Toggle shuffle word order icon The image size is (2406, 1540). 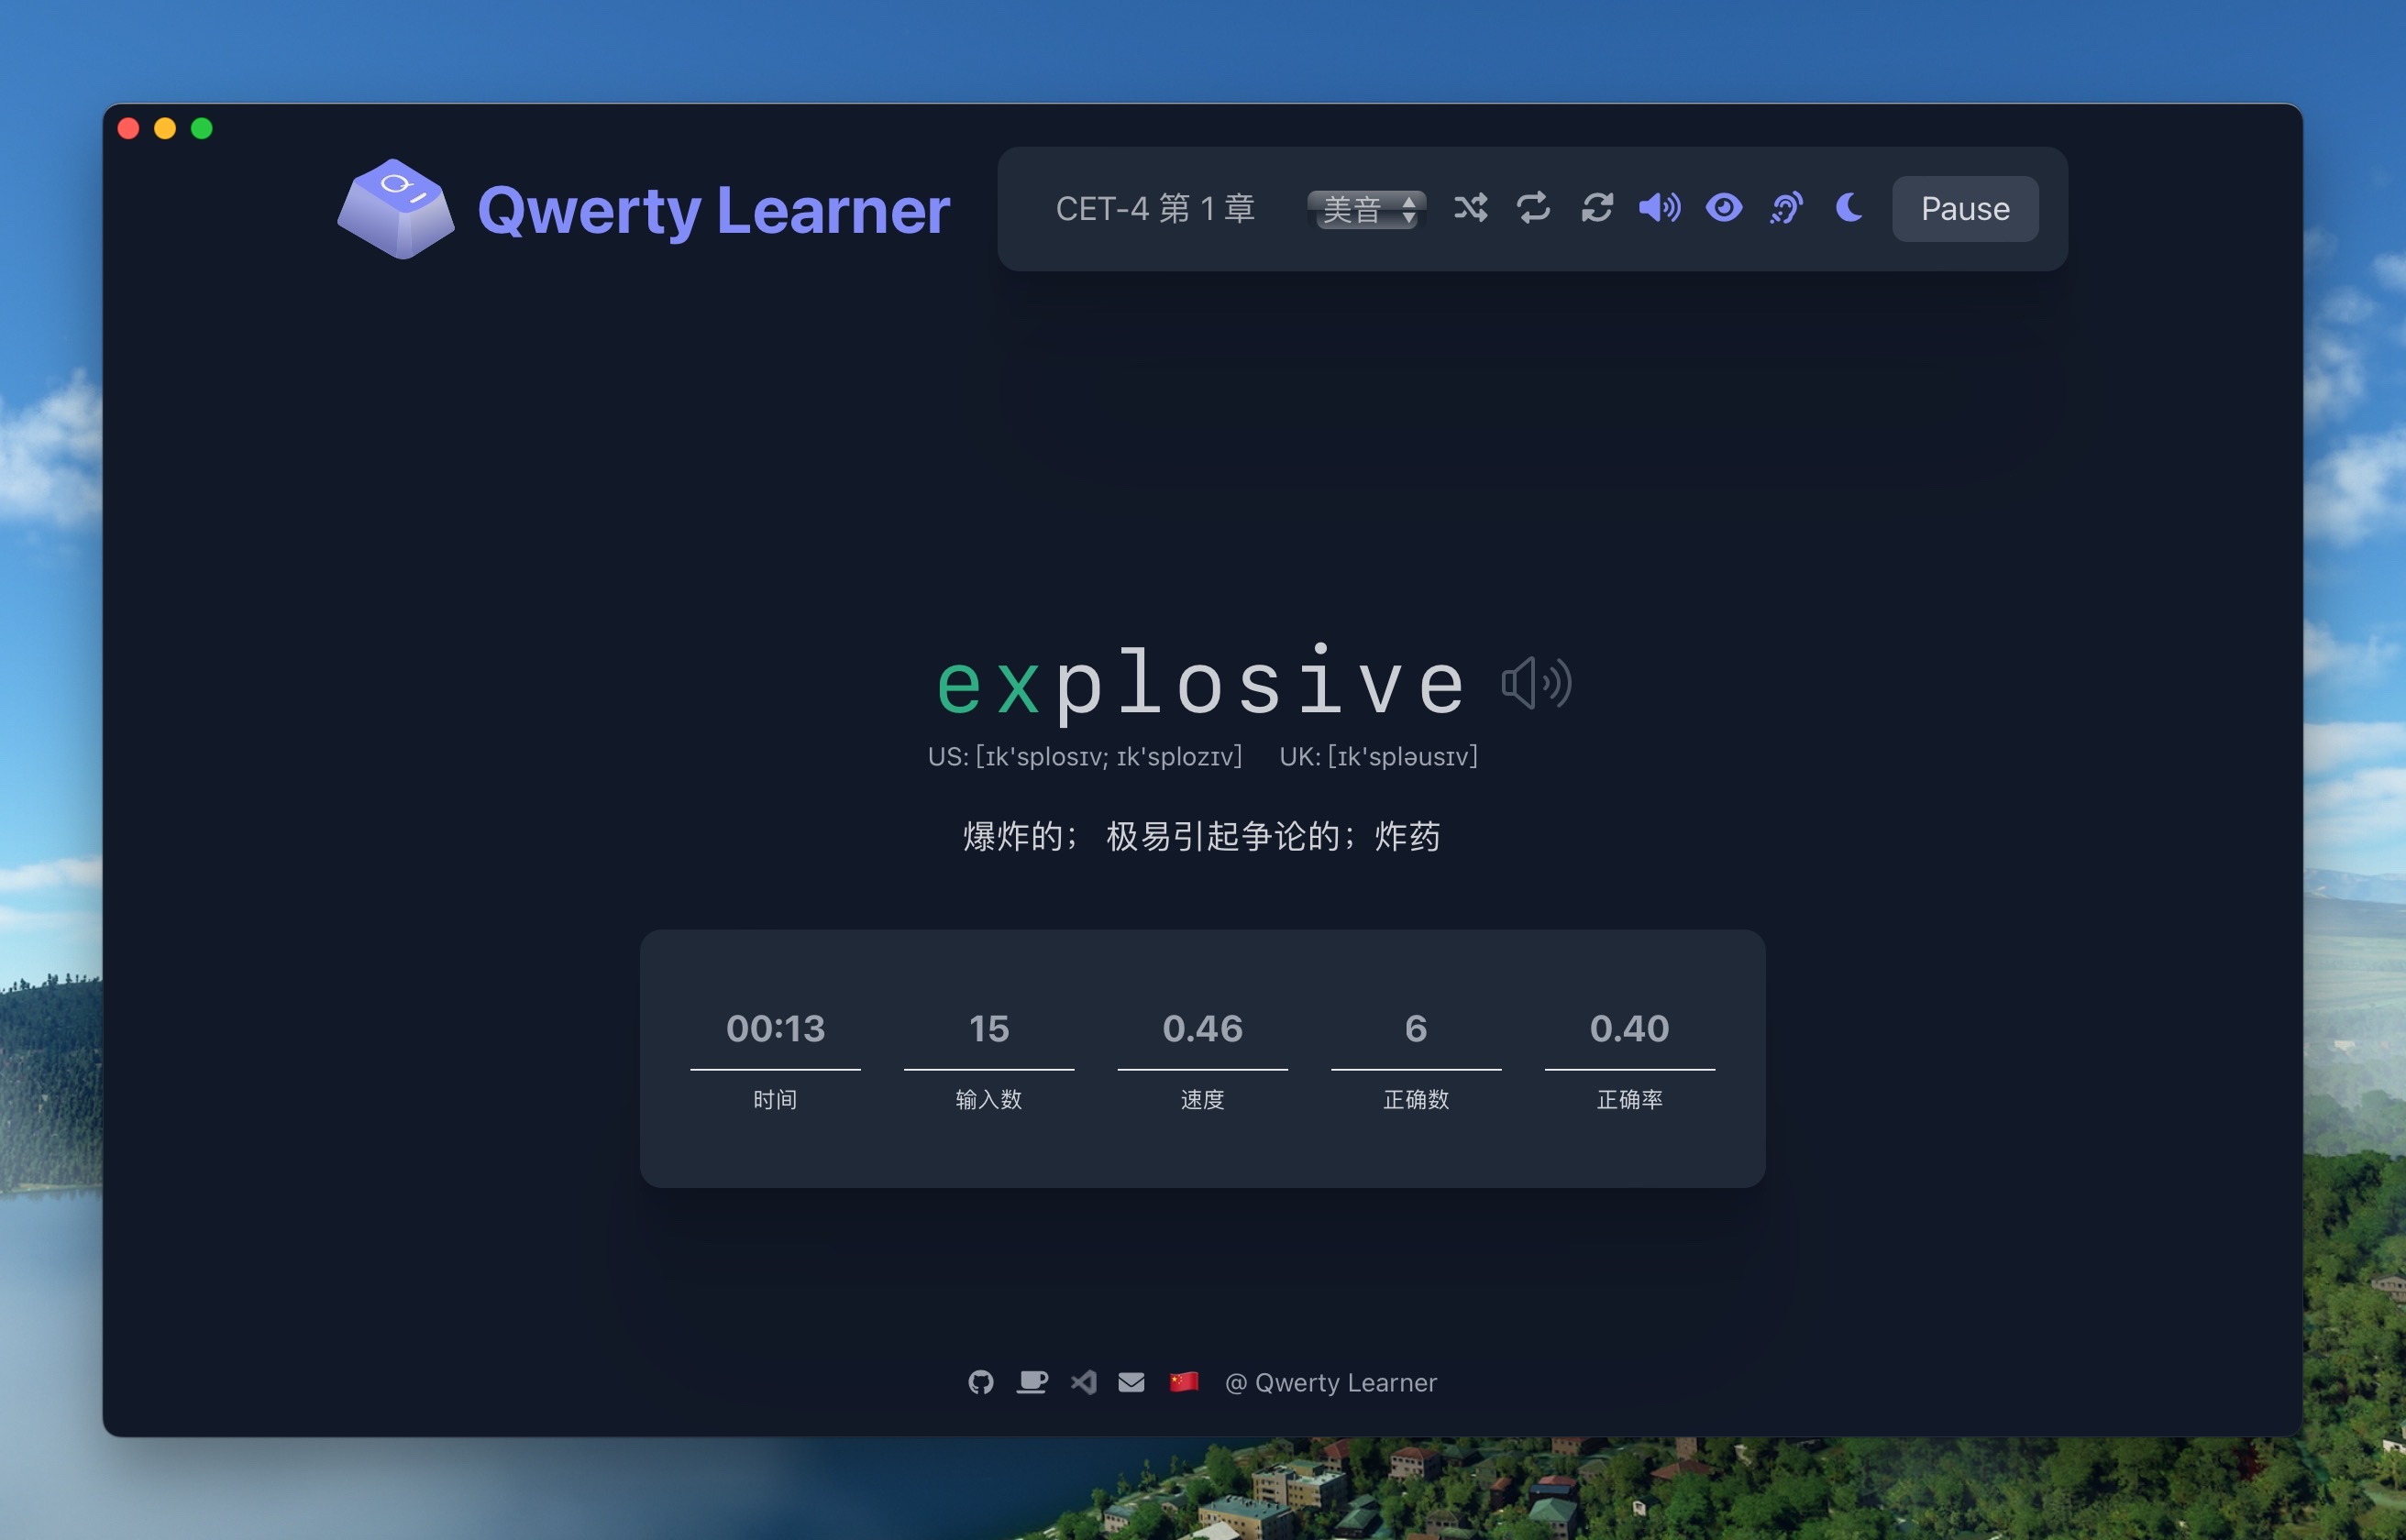[1470, 208]
